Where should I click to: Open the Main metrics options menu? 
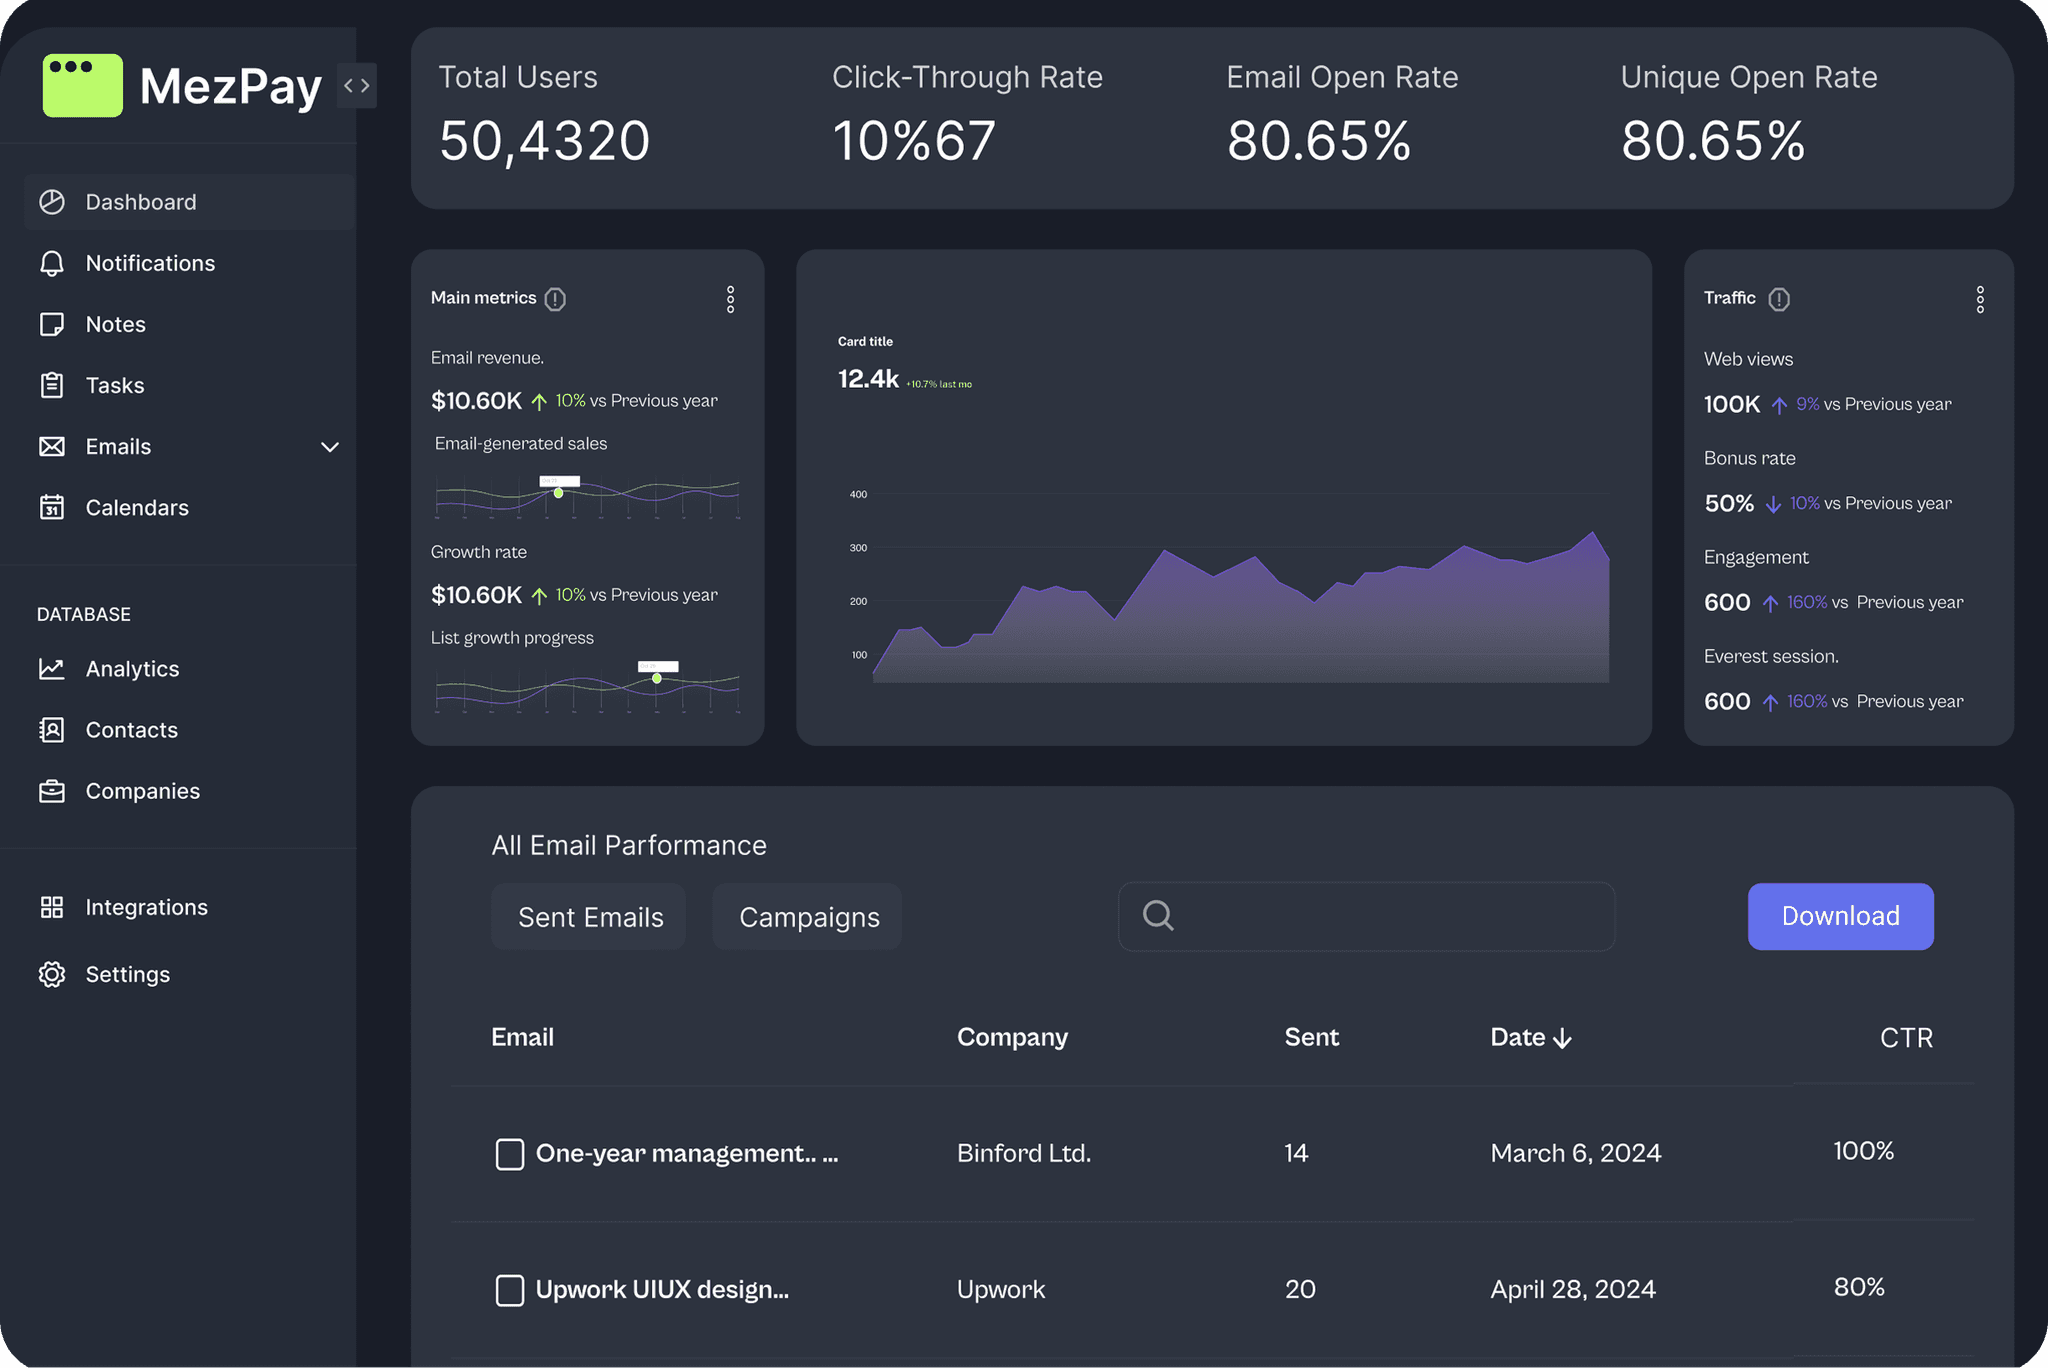731,298
